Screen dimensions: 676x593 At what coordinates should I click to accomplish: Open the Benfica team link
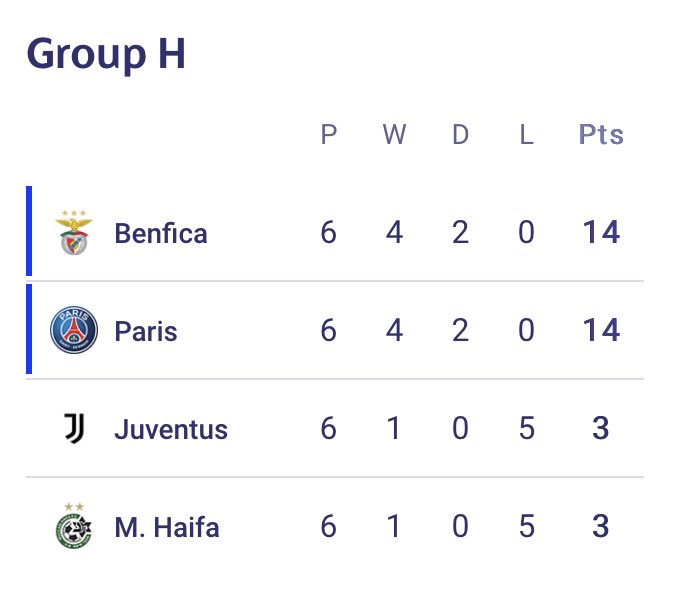click(x=161, y=234)
